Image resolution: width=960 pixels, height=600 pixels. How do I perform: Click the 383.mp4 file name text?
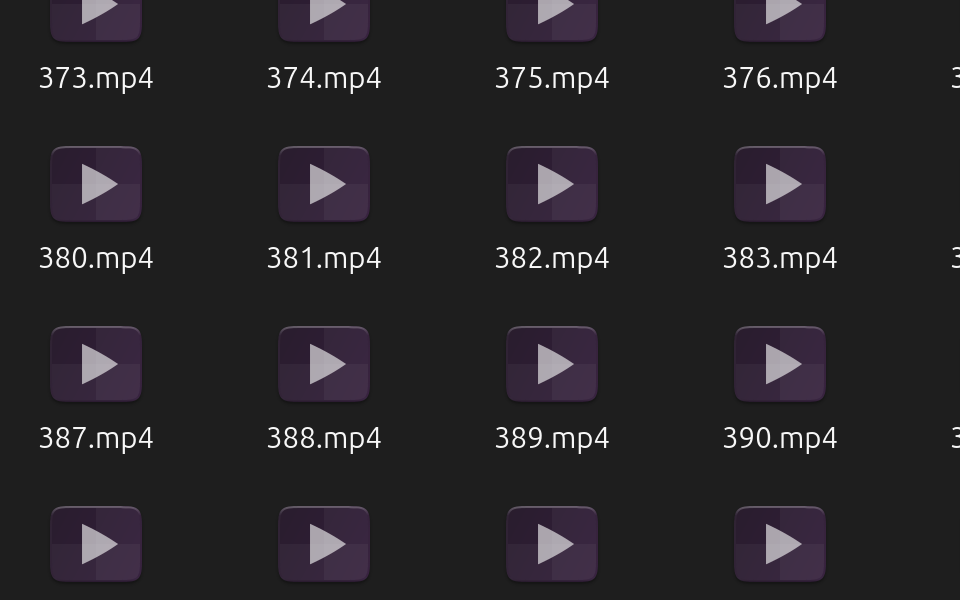[780, 259]
